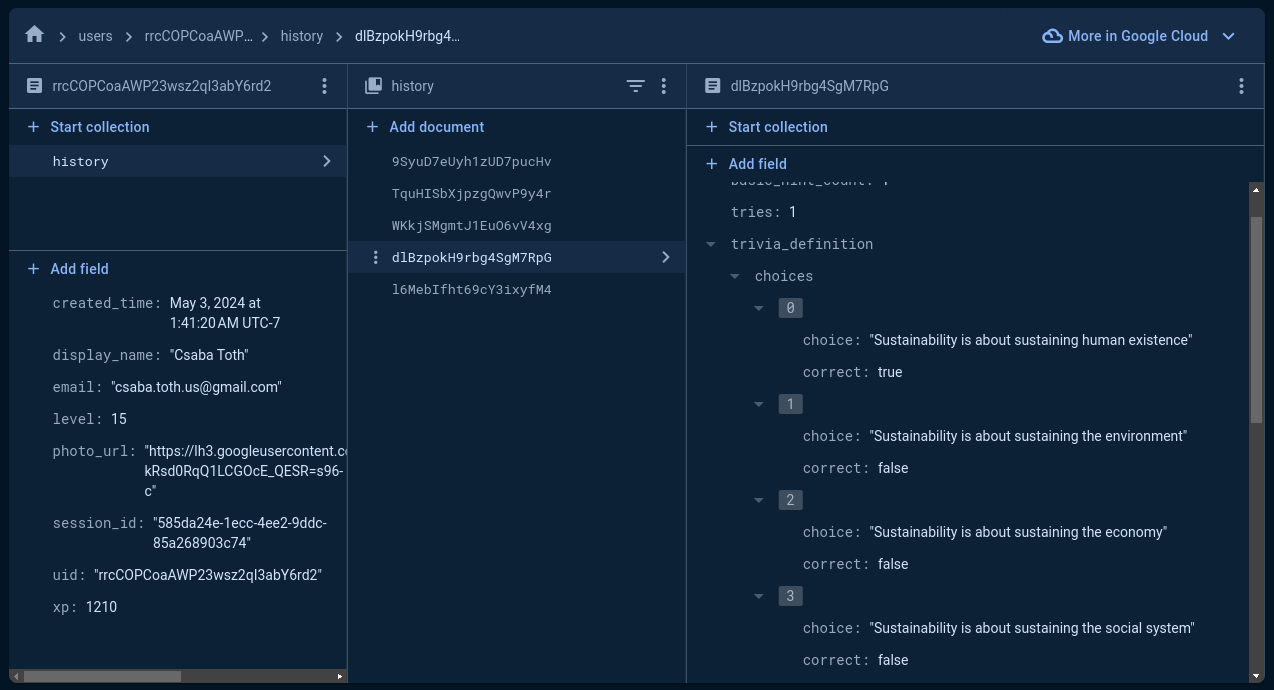
Task: Click the document panel vertical scrollbar thumb
Action: (x=1257, y=319)
